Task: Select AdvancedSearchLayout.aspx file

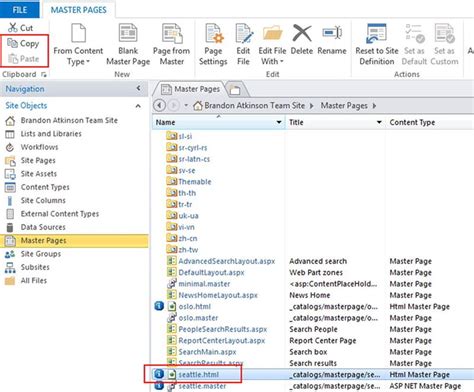Action: point(227,261)
